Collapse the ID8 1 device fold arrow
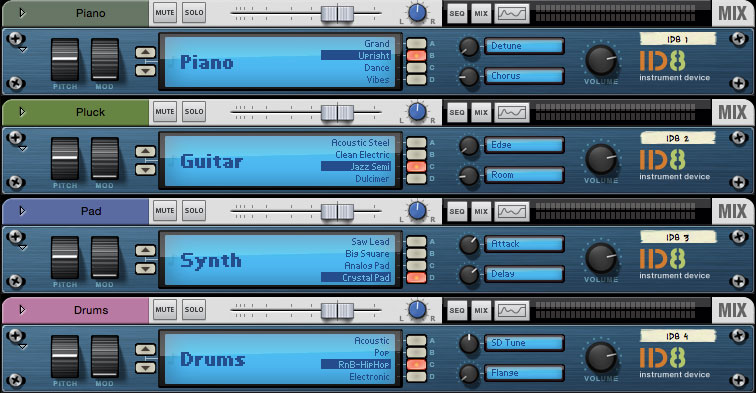The width and height of the screenshot is (756, 393). tap(23, 50)
